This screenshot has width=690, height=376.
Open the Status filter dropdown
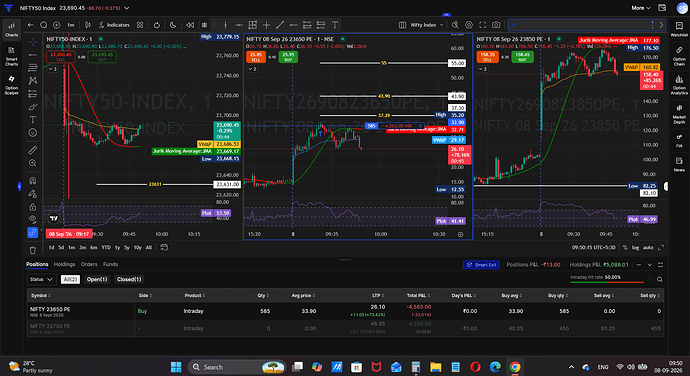(41, 279)
